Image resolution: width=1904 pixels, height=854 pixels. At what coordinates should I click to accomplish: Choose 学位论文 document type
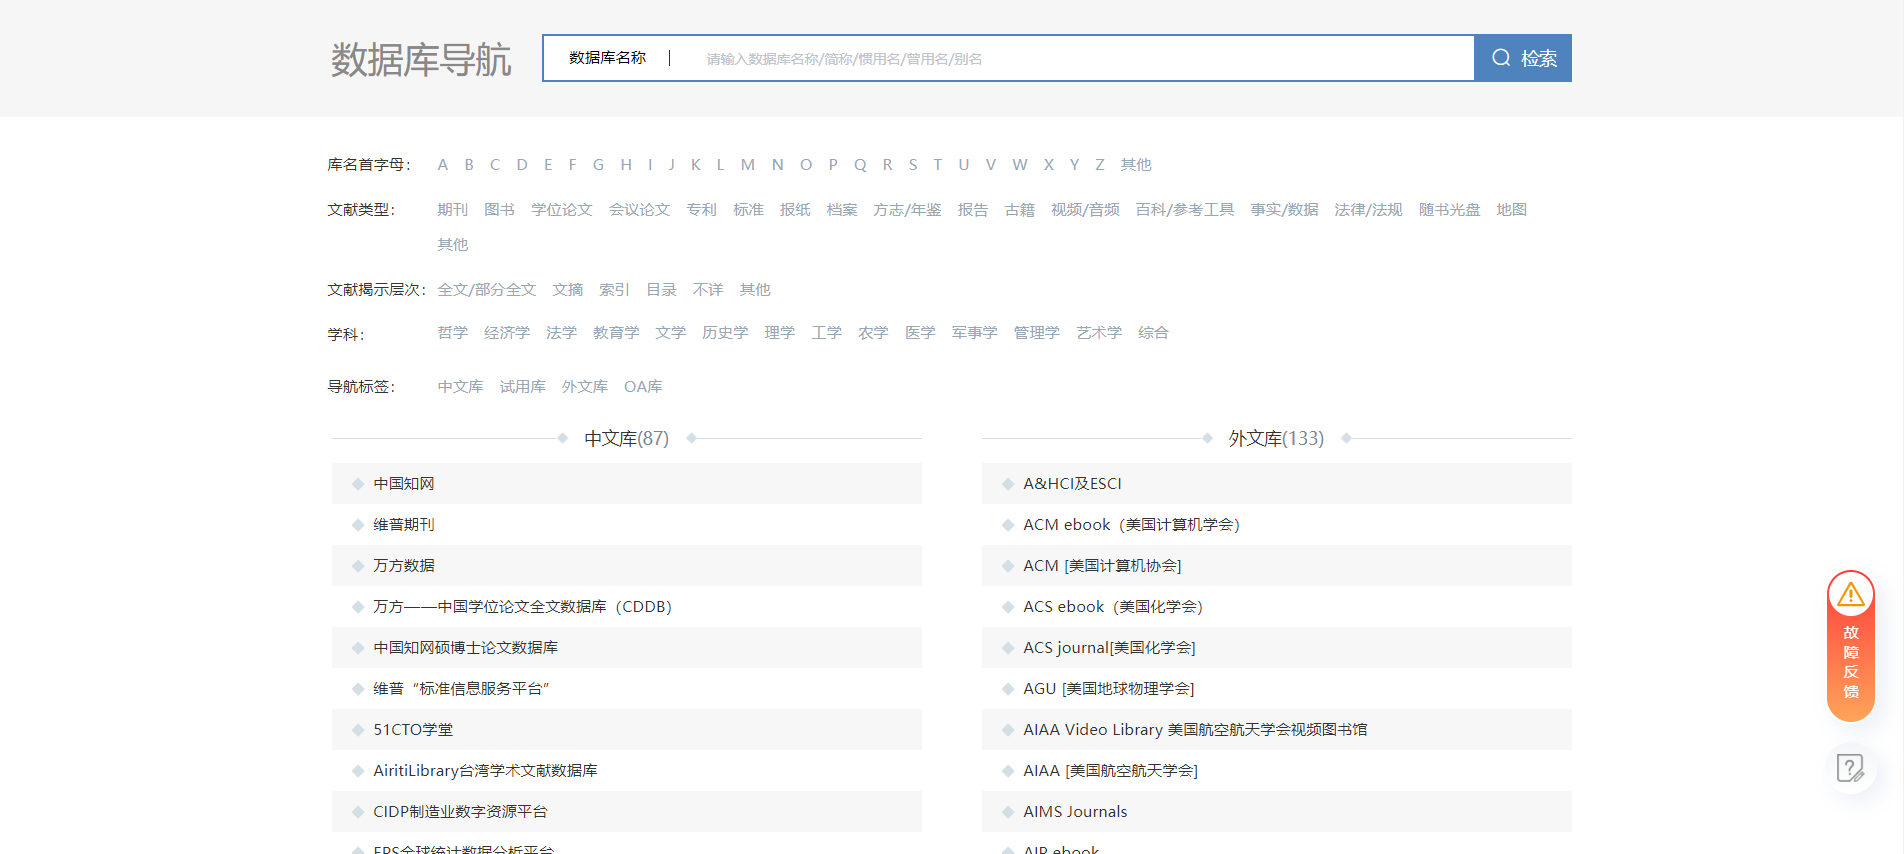pyautogui.click(x=561, y=210)
